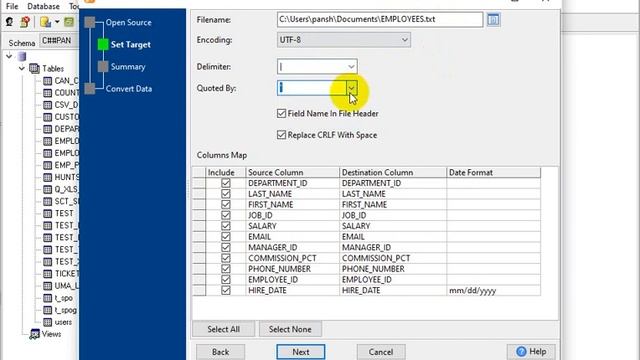
Task: Click the table icon next to Q_XLS
Action: click(47, 189)
